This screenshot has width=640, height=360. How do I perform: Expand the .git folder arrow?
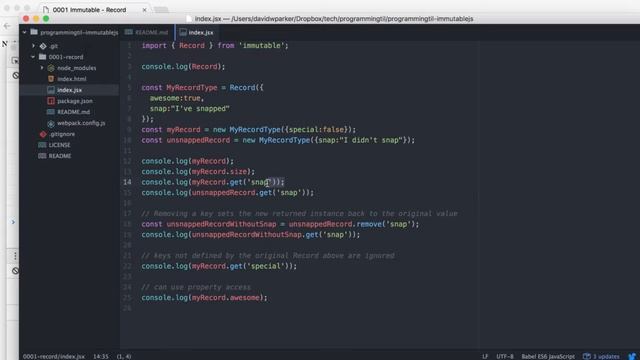[x=33, y=46]
